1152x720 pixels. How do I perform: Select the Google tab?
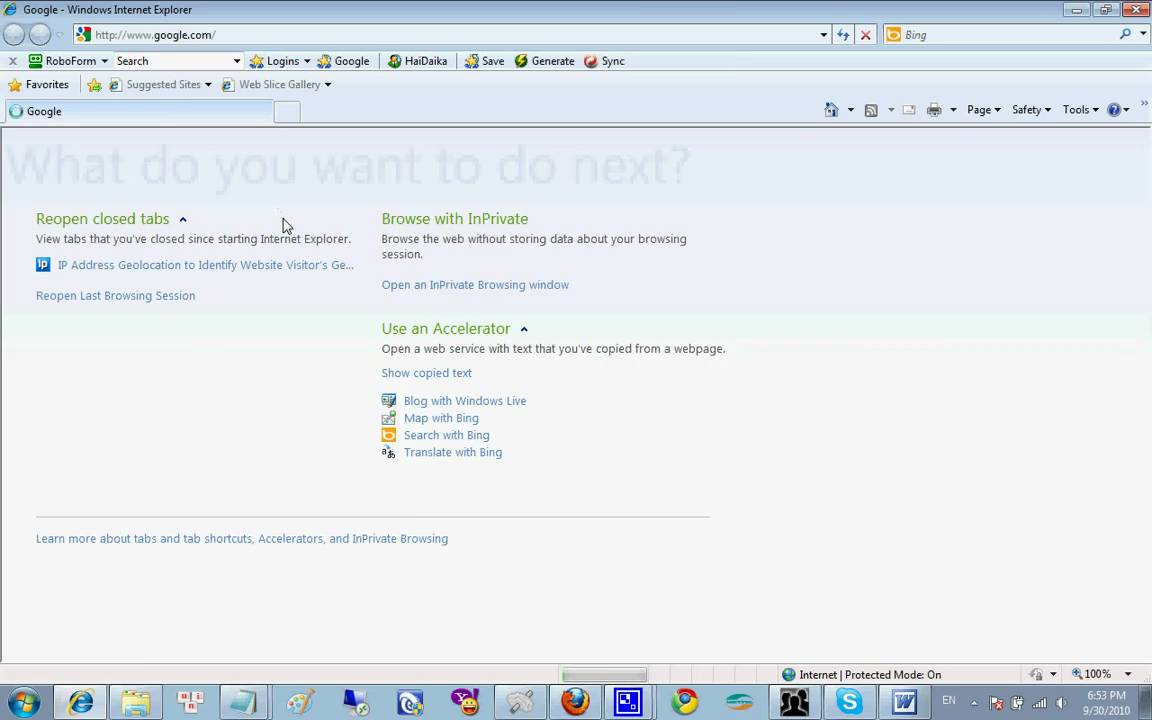[140, 111]
